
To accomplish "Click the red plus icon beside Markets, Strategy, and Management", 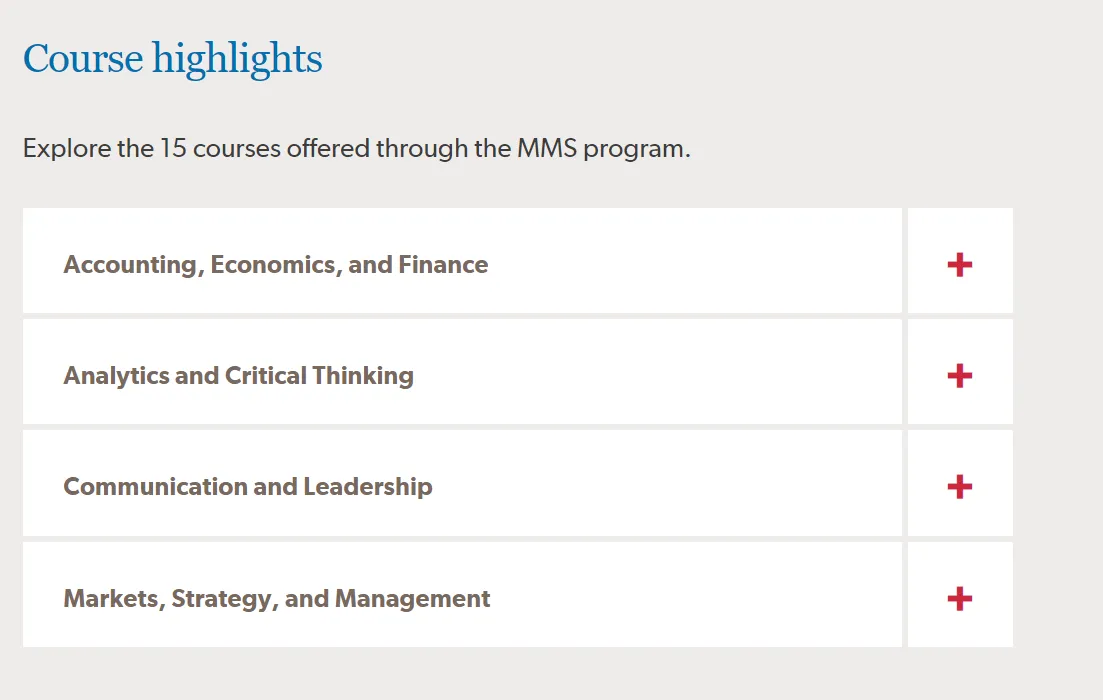I will click(959, 599).
